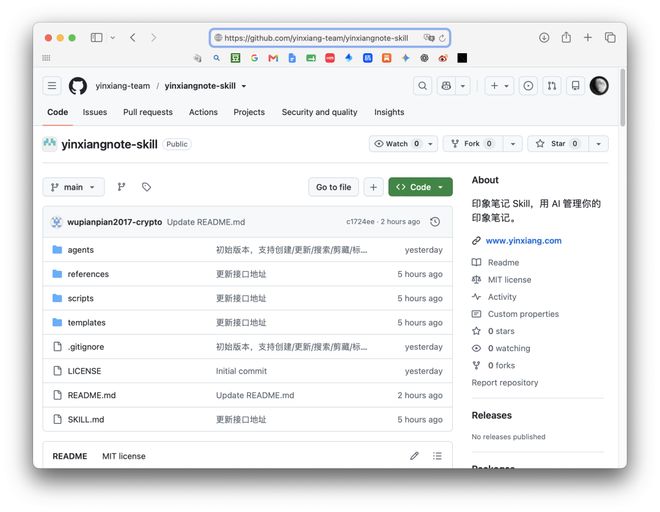Fork the repository

pyautogui.click(x=472, y=144)
